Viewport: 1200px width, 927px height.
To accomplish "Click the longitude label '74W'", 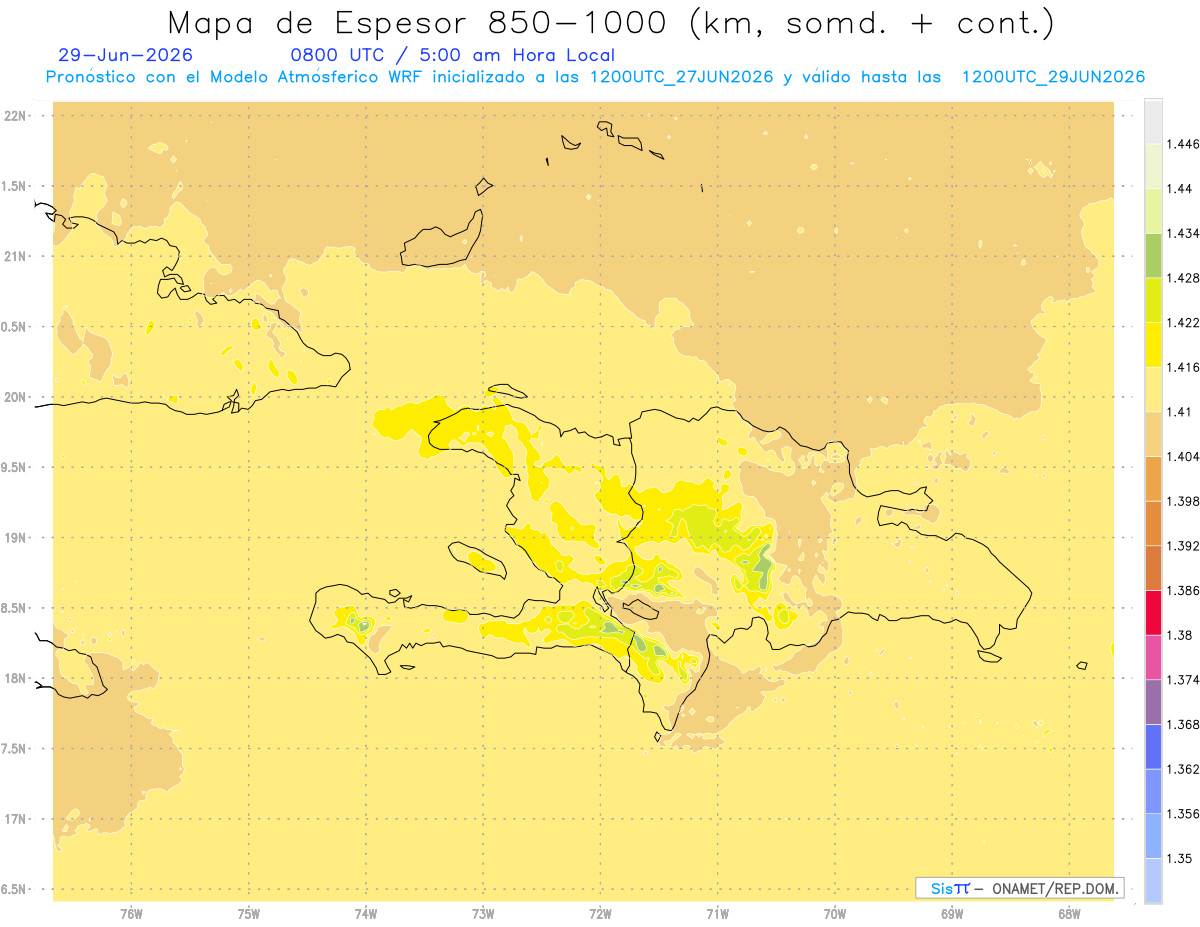I will point(366,913).
